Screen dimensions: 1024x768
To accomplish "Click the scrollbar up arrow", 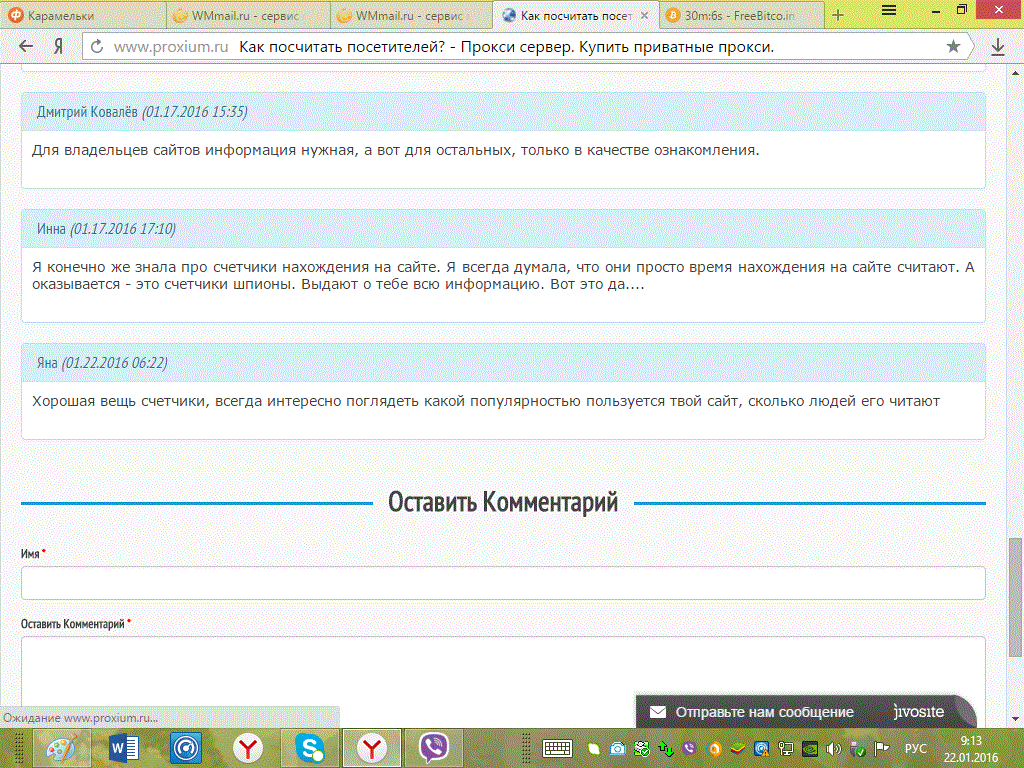I will (1015, 71).
